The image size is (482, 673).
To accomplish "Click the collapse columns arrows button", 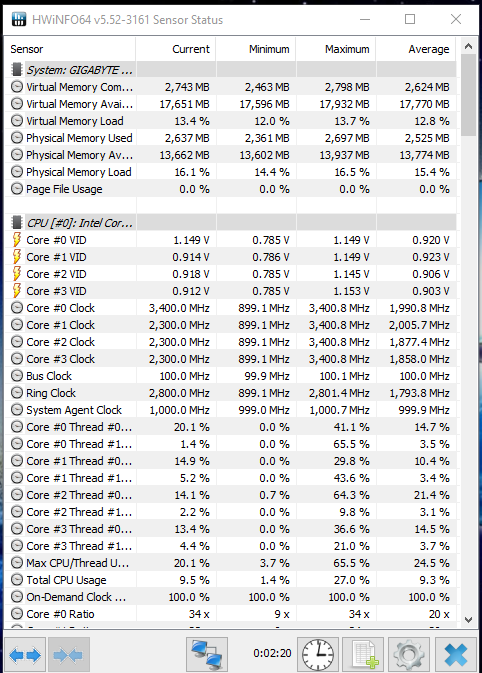I will point(69,655).
